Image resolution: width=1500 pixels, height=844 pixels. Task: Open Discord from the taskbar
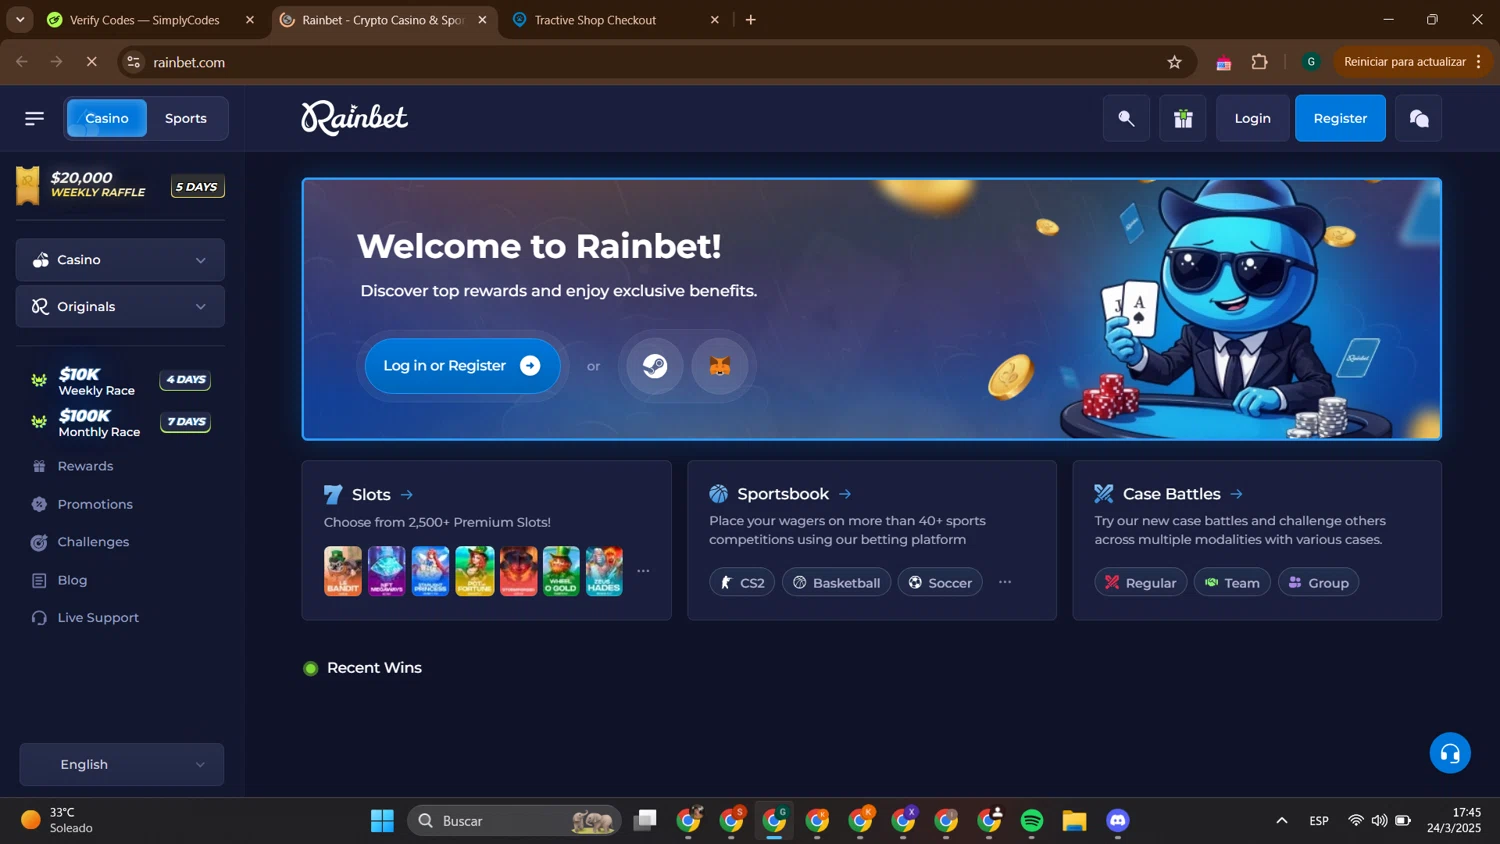point(1118,821)
